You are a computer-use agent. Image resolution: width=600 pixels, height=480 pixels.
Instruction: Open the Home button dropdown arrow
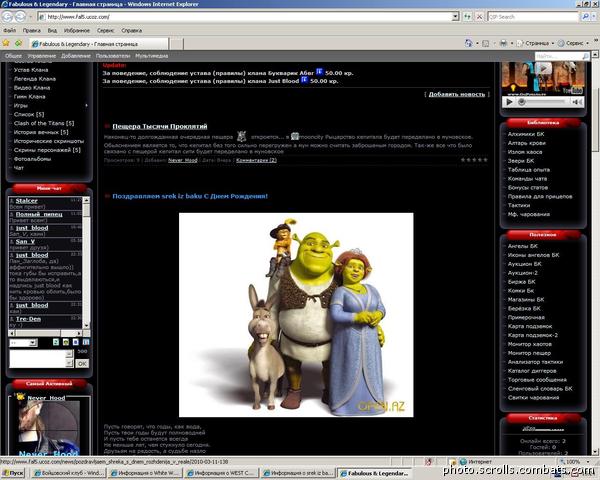[477, 43]
